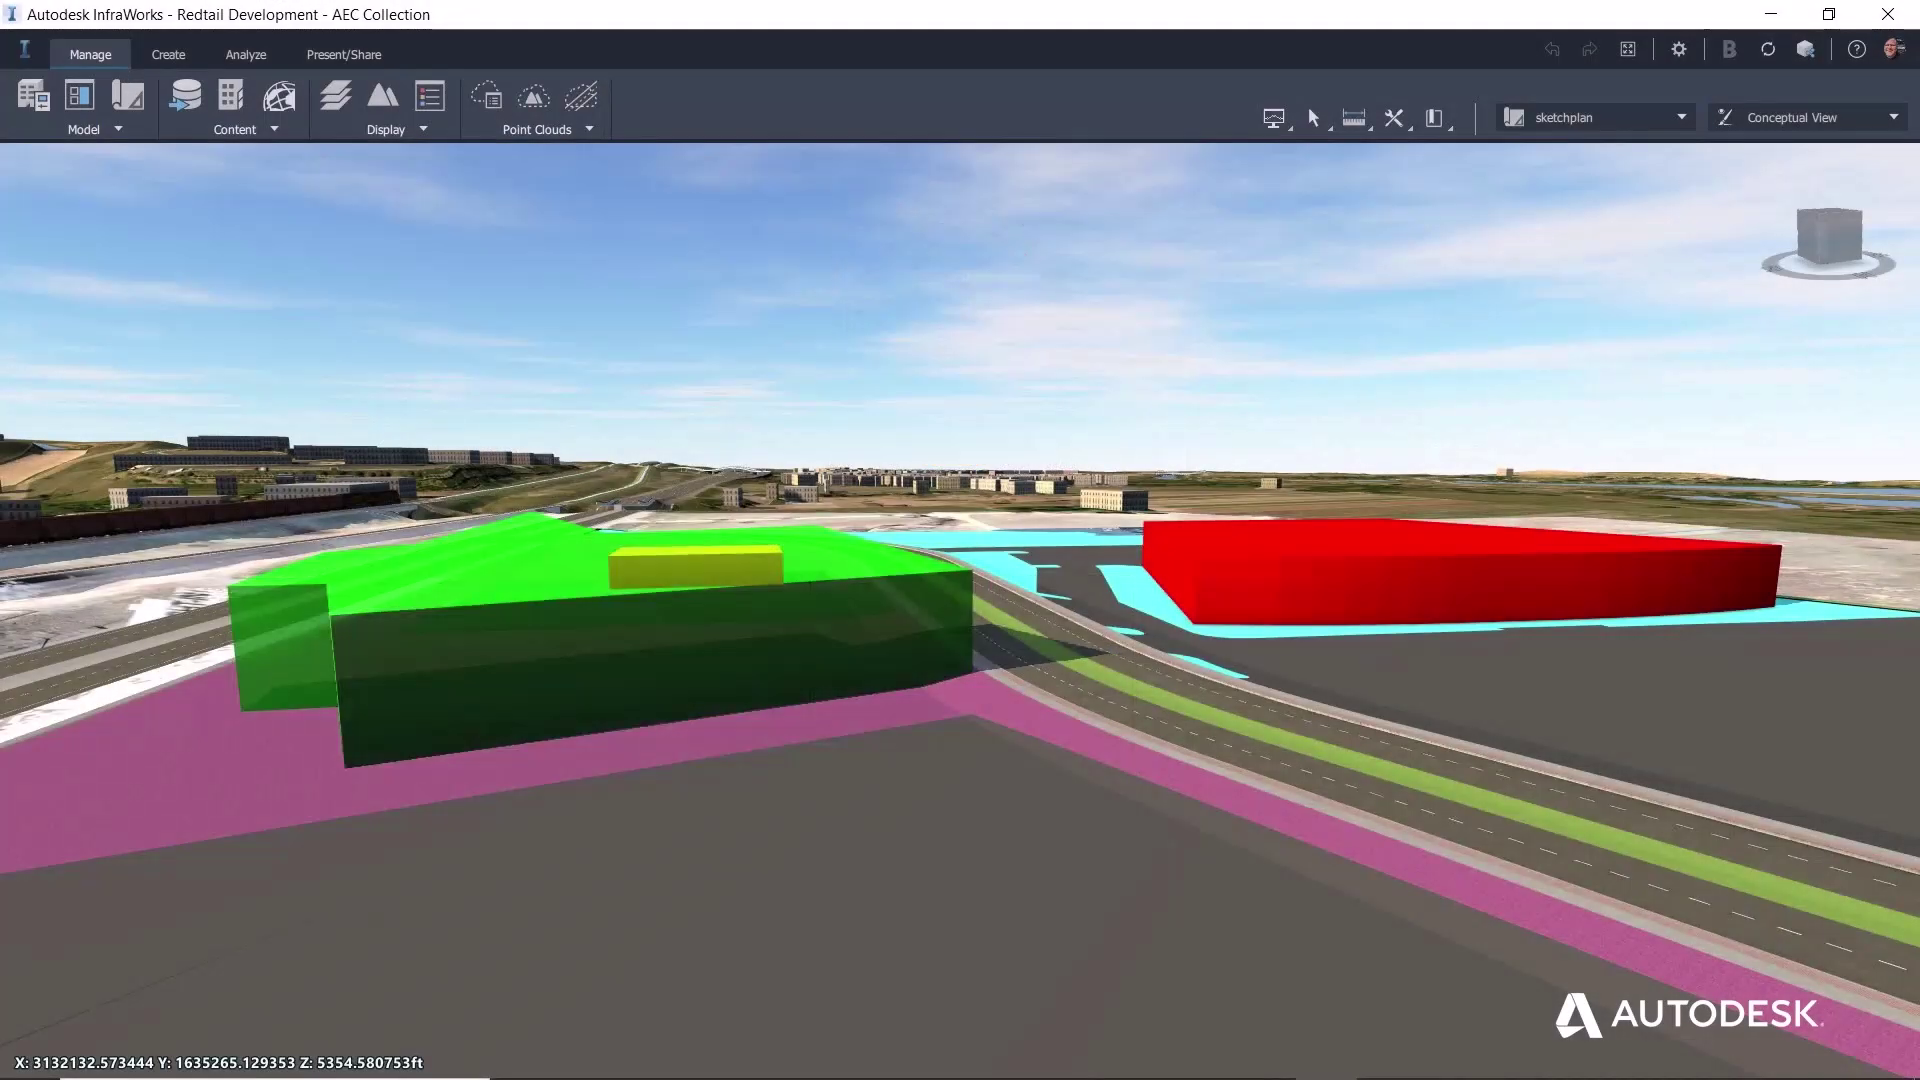Viewport: 1920px width, 1080px height.
Task: Click the Create ribbon tab
Action: coord(168,54)
